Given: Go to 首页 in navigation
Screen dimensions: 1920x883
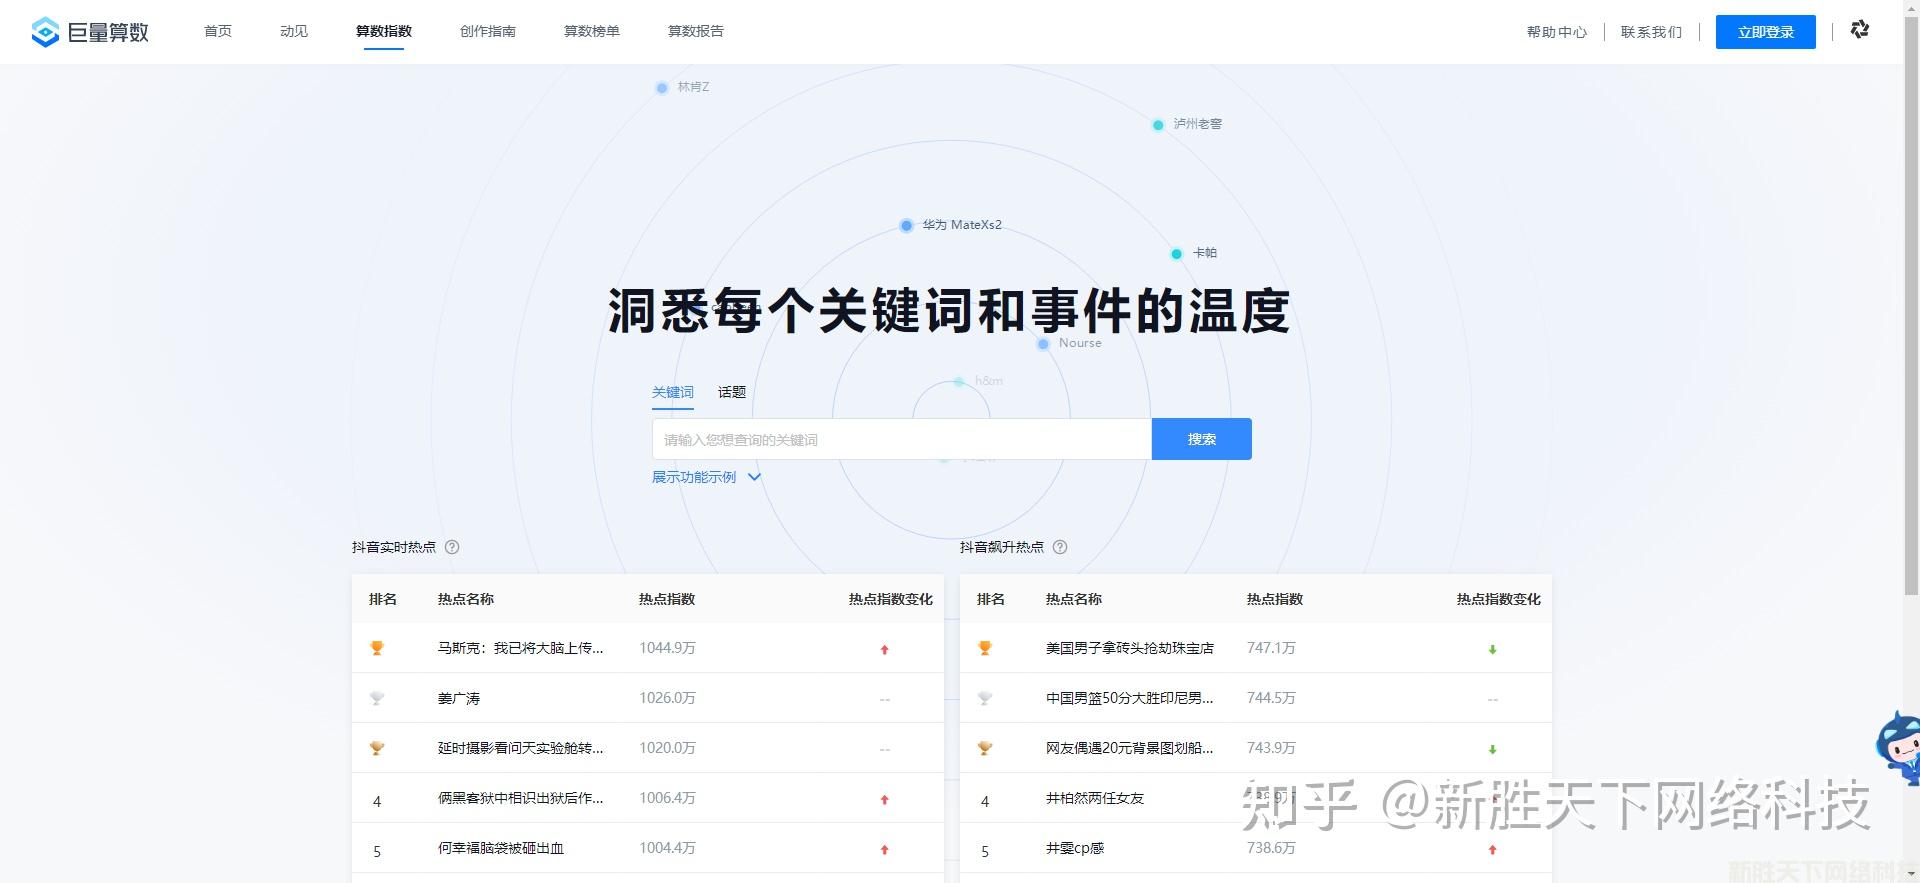Looking at the screenshot, I should [x=218, y=31].
